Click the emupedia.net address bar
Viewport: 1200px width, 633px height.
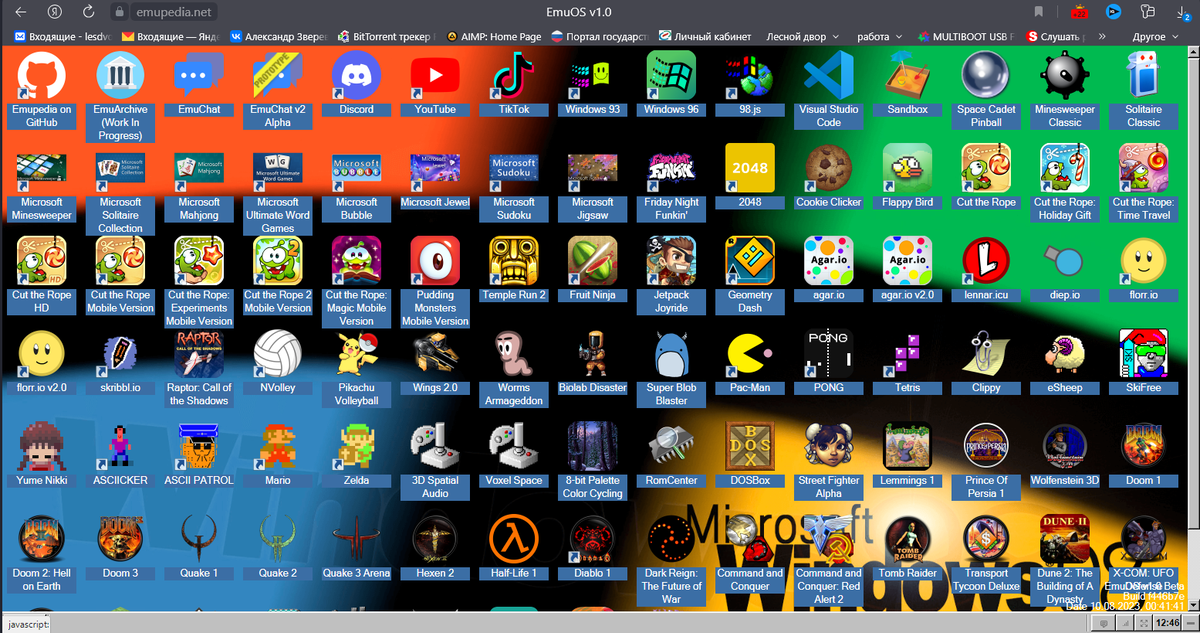coord(173,12)
